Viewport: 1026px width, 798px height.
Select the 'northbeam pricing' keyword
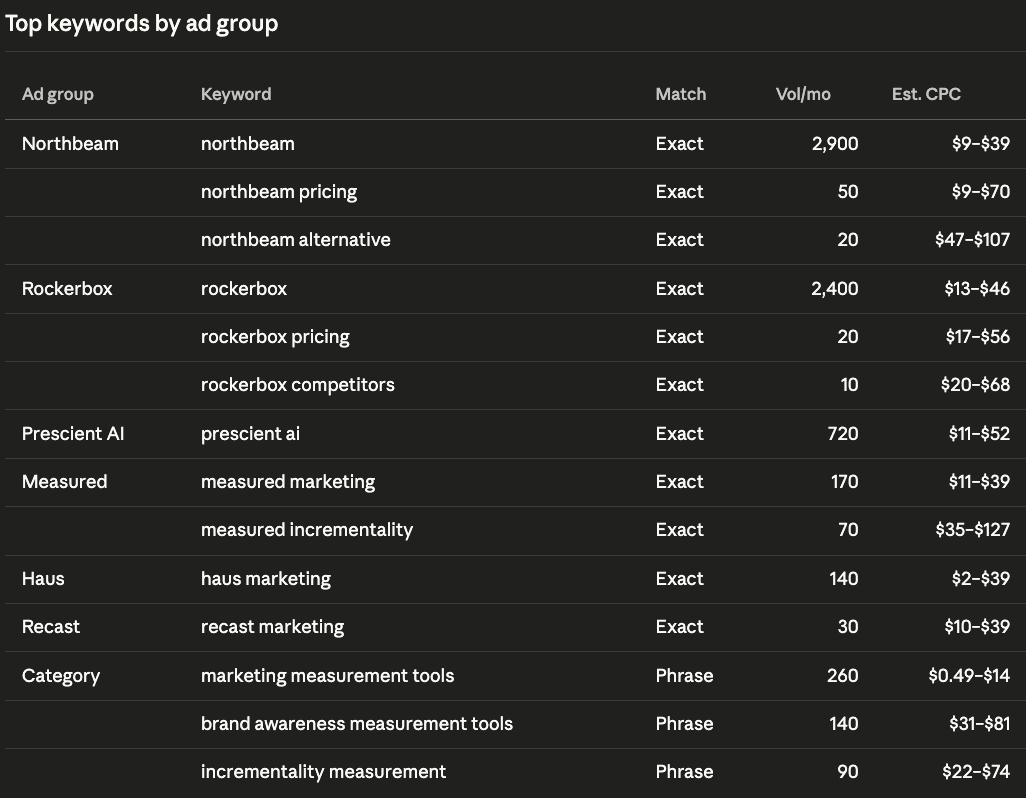coord(279,192)
